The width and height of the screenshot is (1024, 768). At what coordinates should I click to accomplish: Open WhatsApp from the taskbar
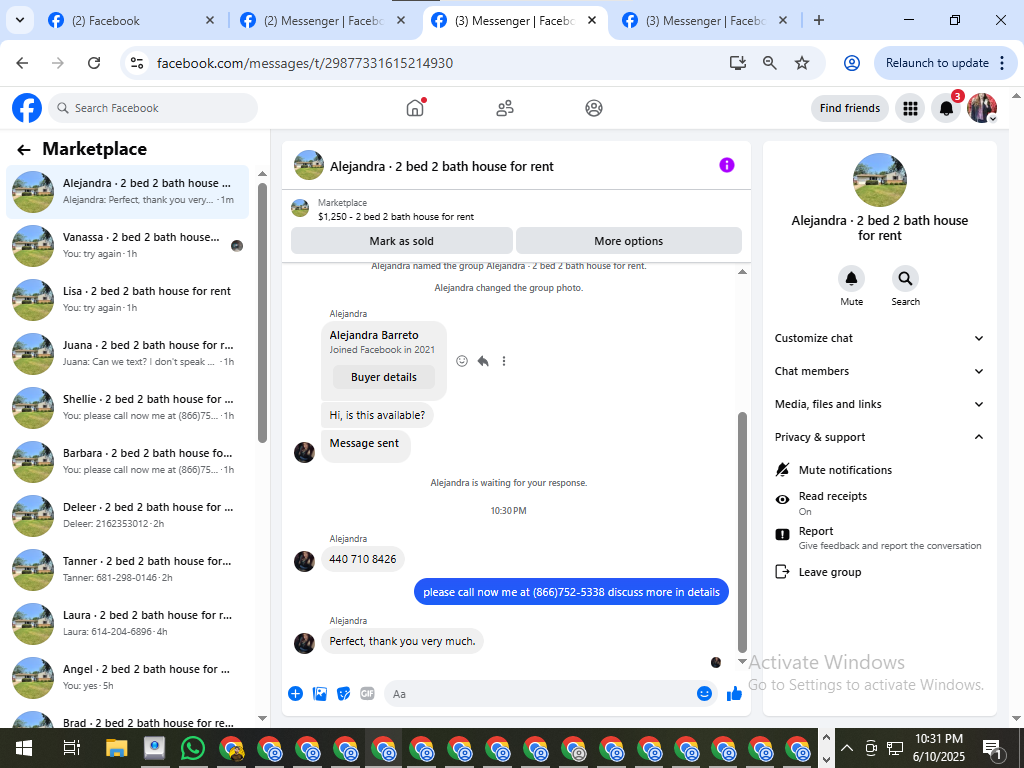[x=192, y=748]
